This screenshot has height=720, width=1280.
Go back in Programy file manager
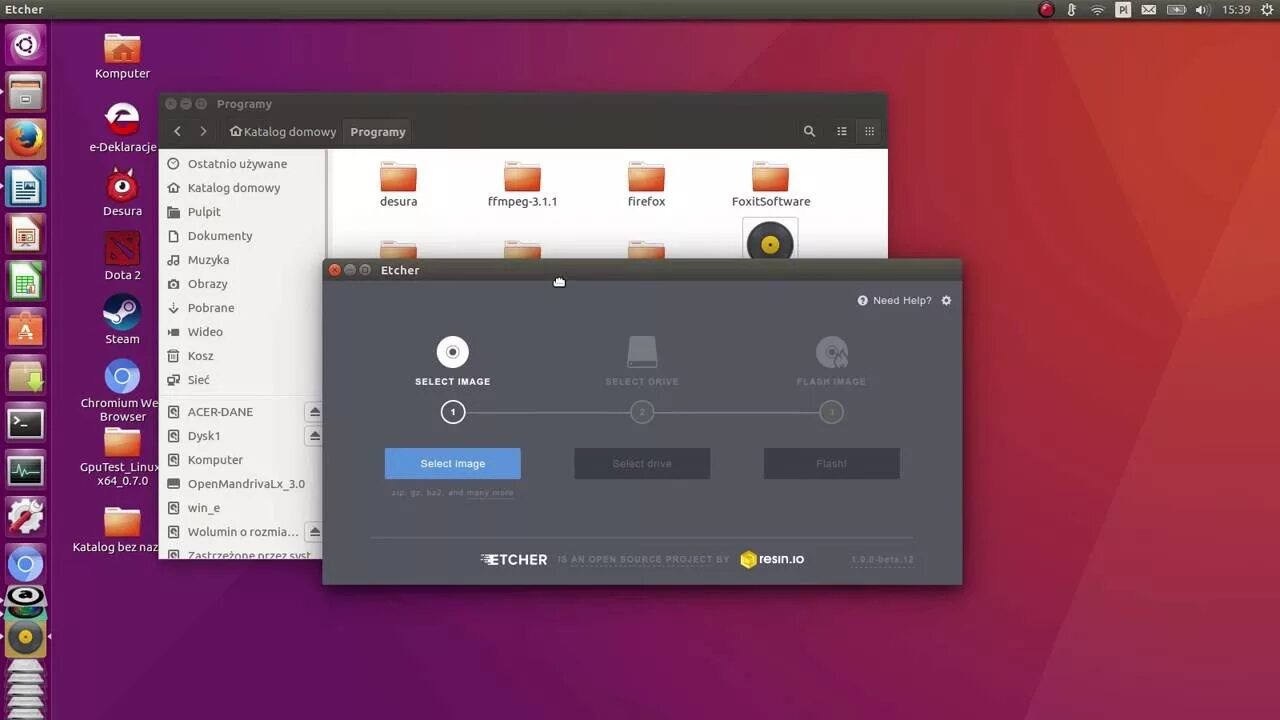pyautogui.click(x=177, y=131)
